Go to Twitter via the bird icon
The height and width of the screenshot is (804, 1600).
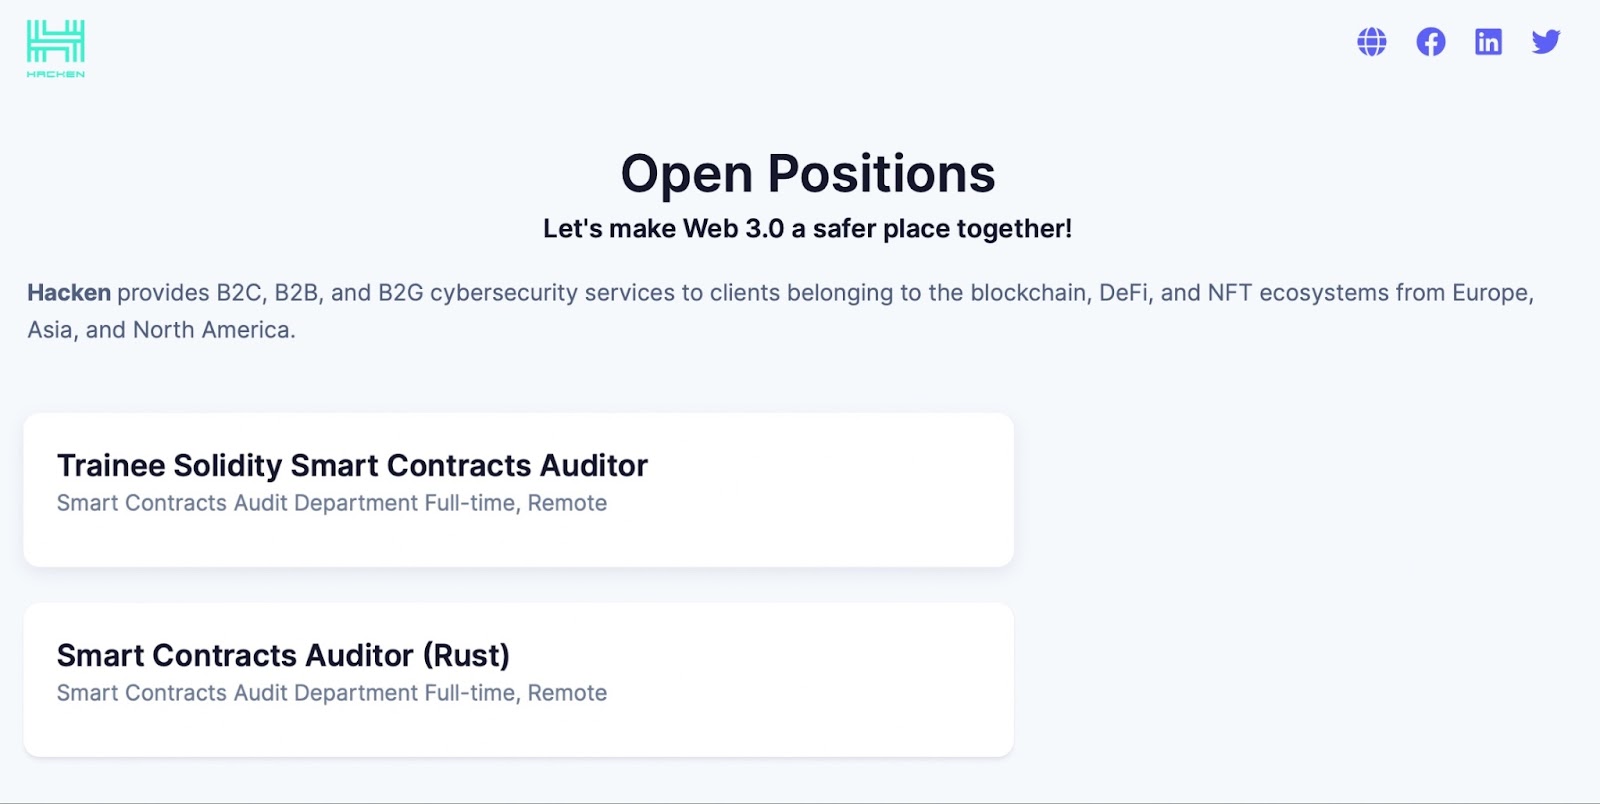click(1546, 42)
